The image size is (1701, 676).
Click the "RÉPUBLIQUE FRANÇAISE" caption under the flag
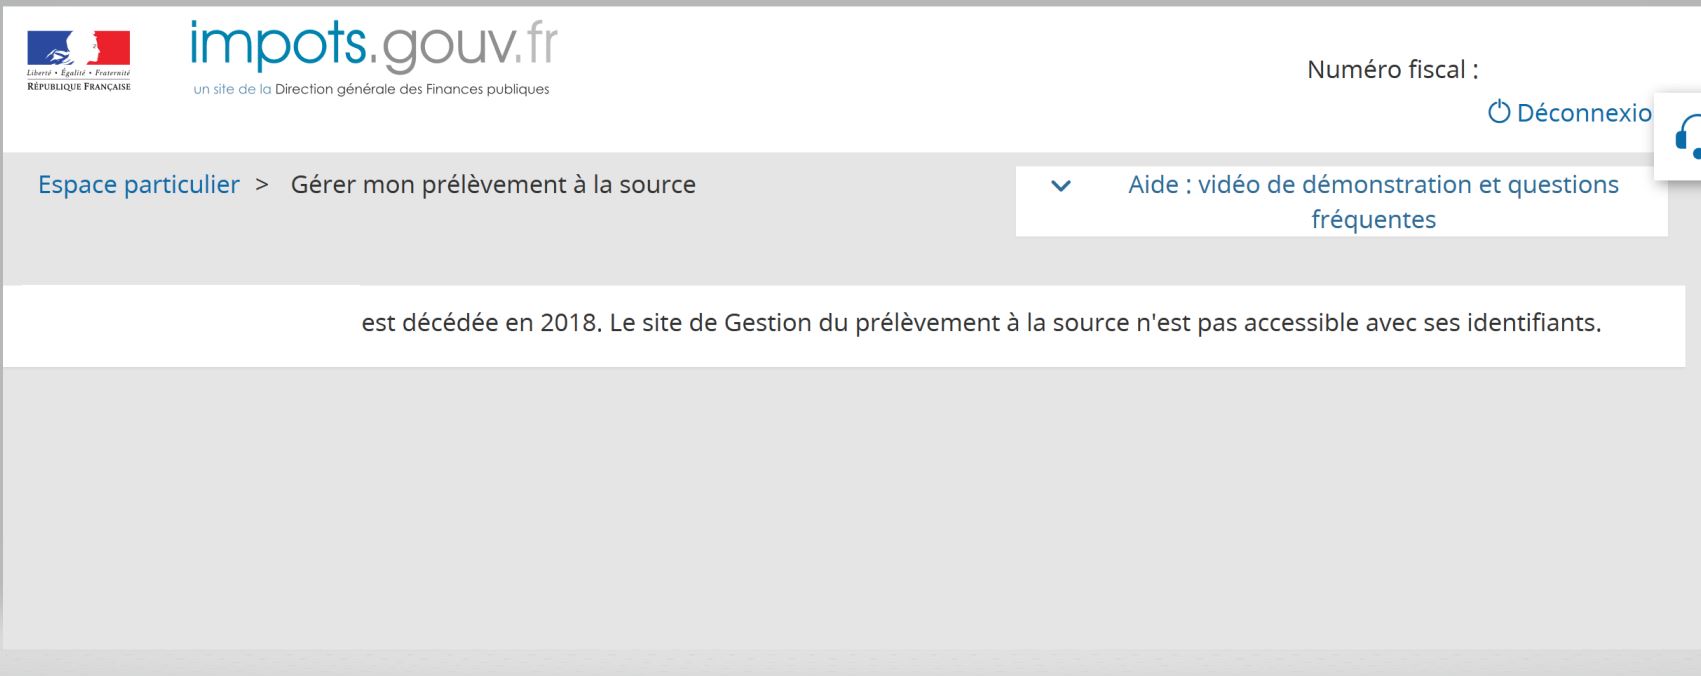click(x=79, y=86)
